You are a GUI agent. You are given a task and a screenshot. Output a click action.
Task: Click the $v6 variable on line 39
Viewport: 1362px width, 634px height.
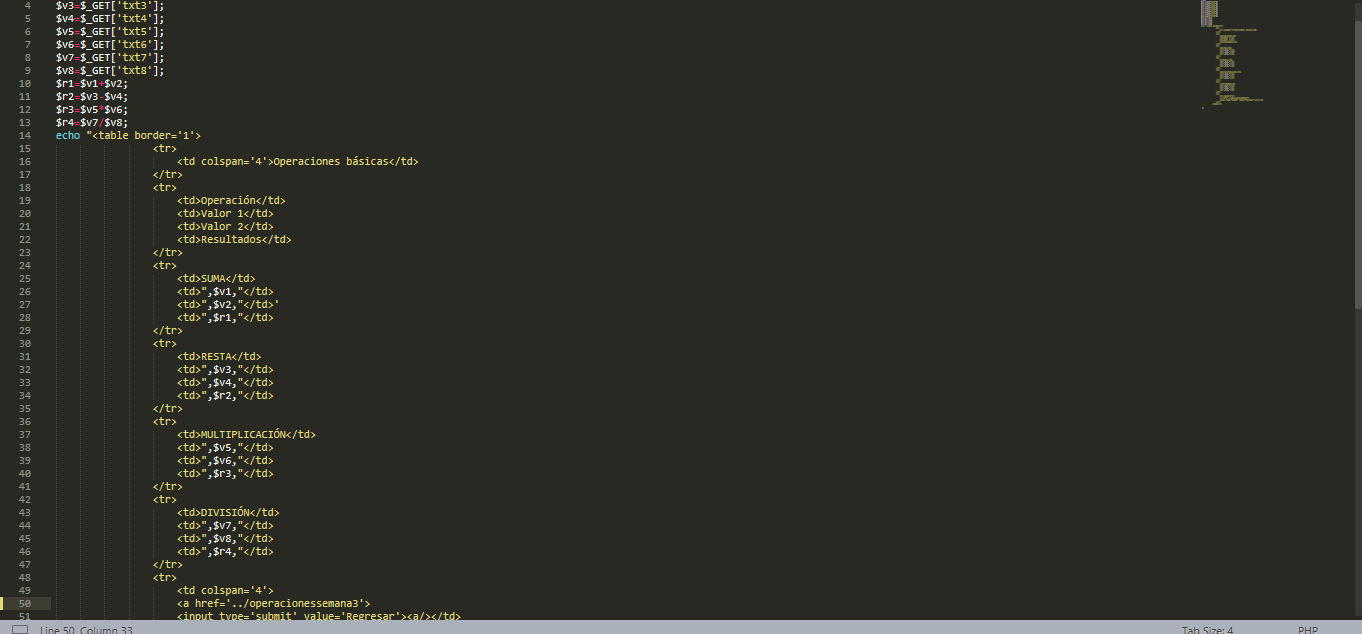tap(222, 460)
